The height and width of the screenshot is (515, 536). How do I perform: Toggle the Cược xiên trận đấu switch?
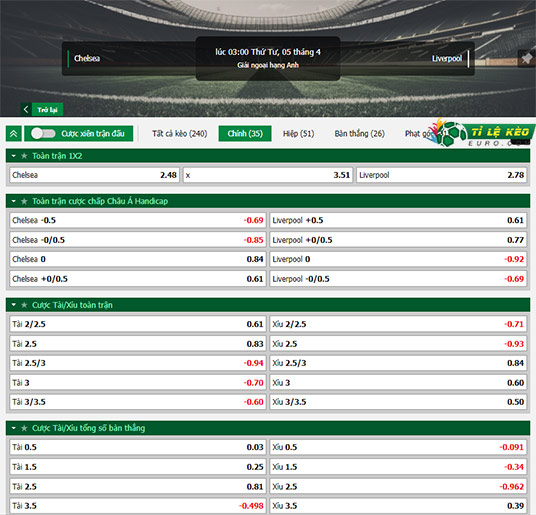click(x=43, y=134)
